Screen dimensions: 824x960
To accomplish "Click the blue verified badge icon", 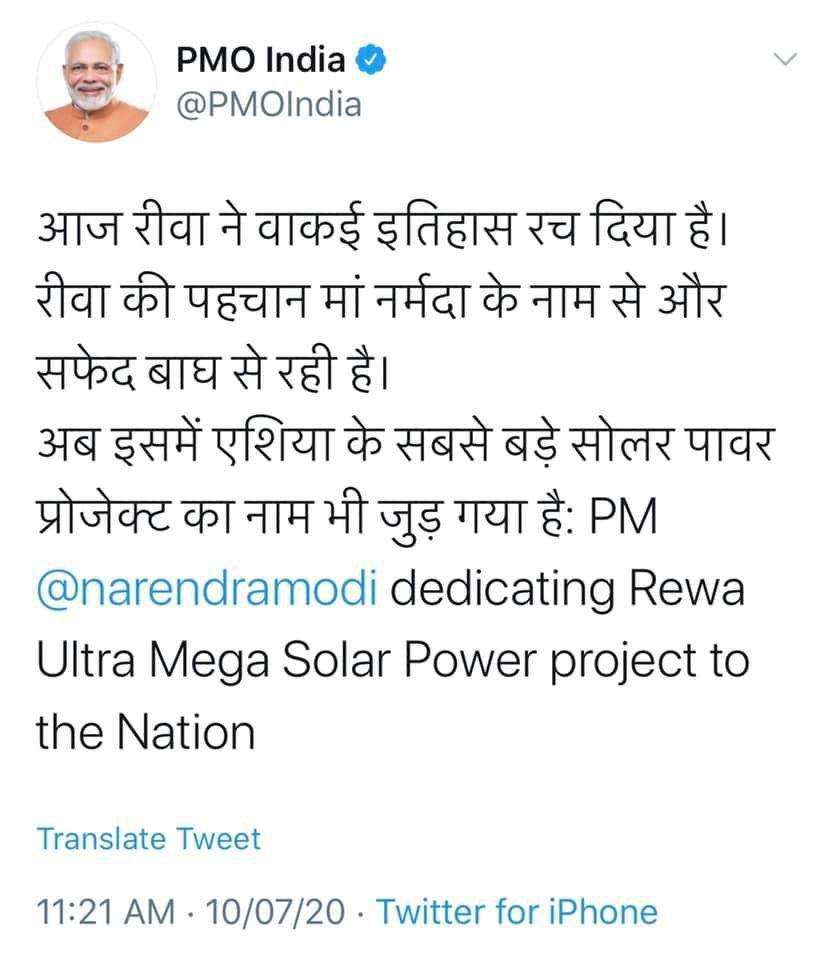I will tap(370, 60).
